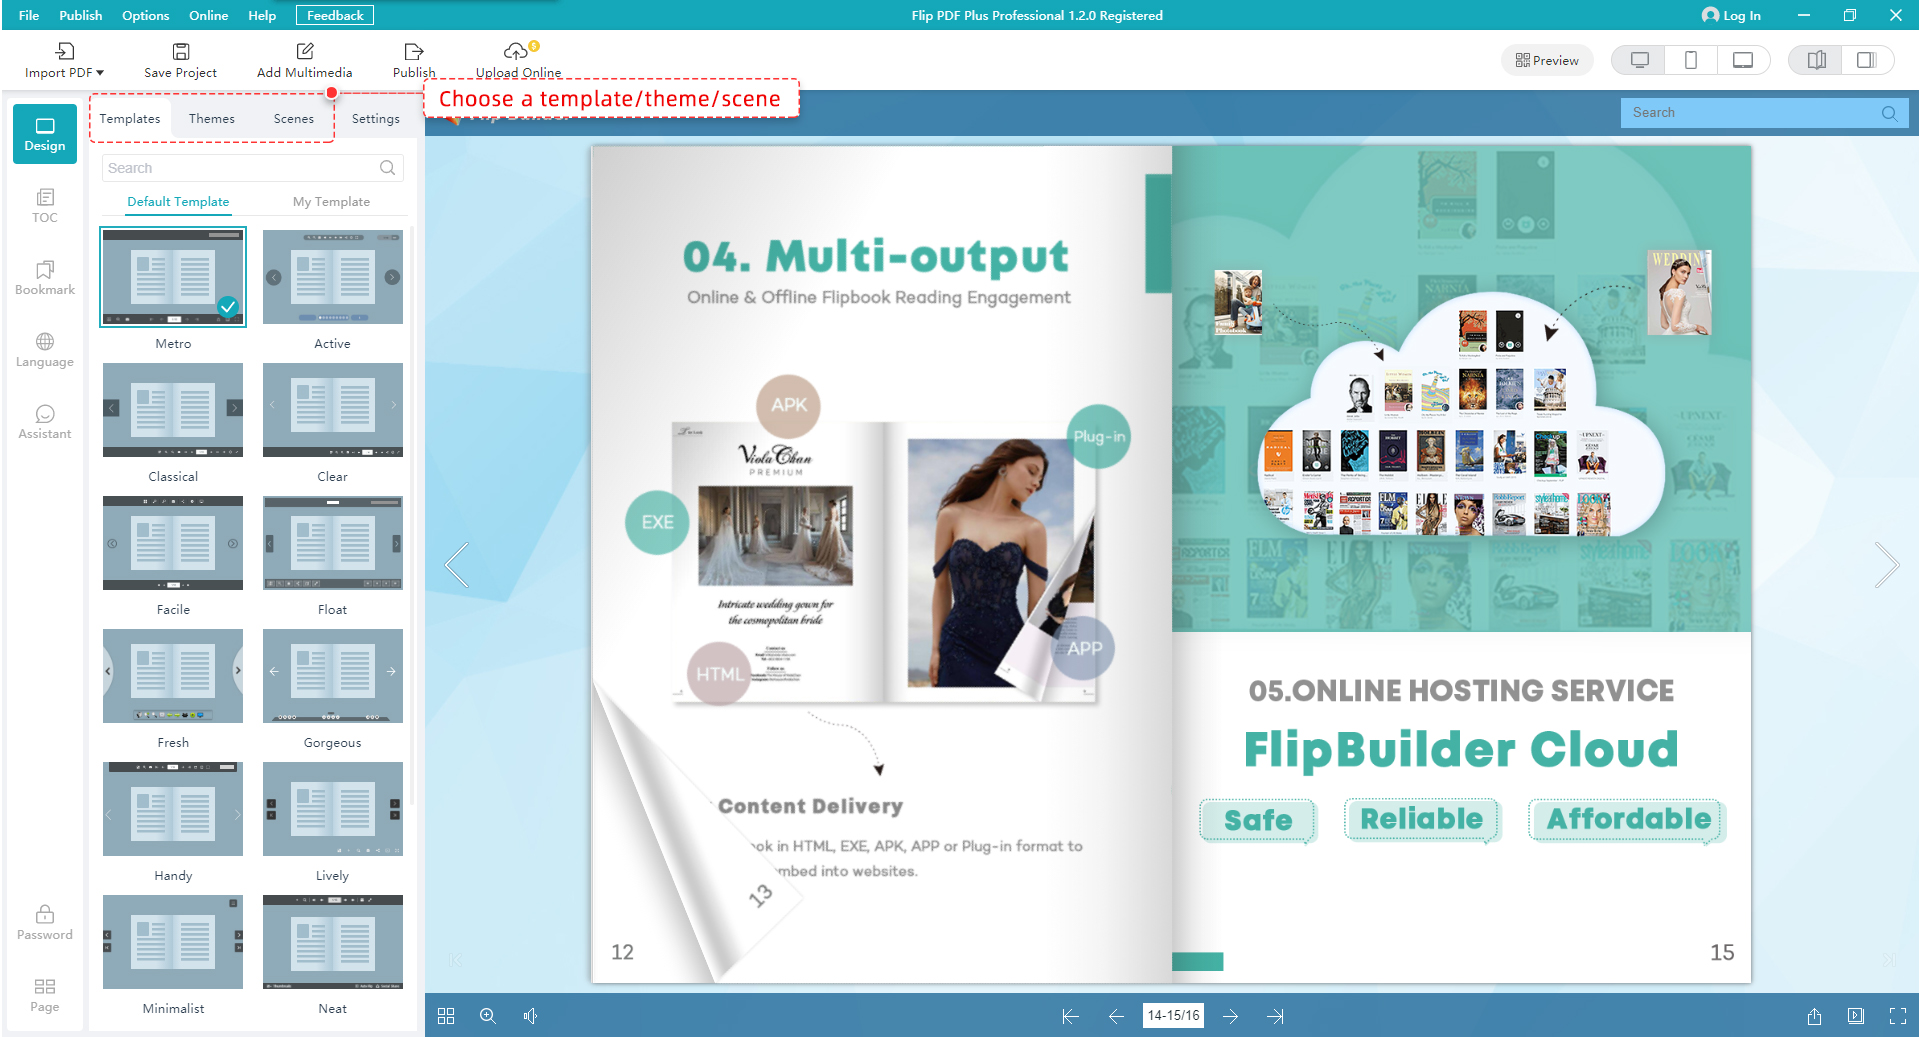Image resolution: width=1920 pixels, height=1037 pixels.
Task: Select the Neat template thumbnail
Action: point(332,941)
